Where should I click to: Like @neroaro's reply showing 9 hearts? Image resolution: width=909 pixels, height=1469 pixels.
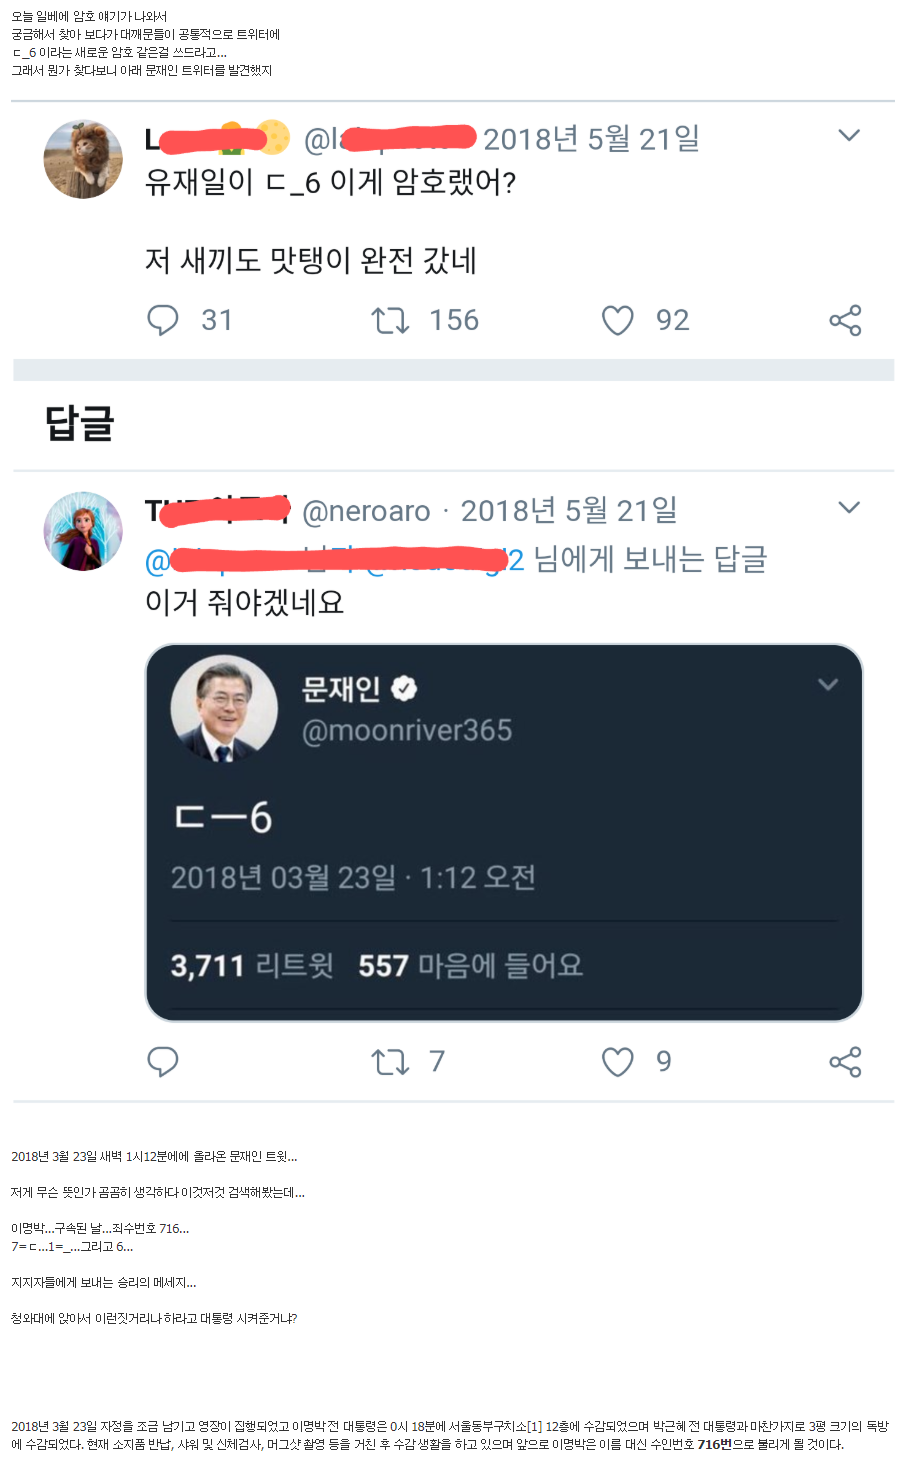coord(618,1061)
